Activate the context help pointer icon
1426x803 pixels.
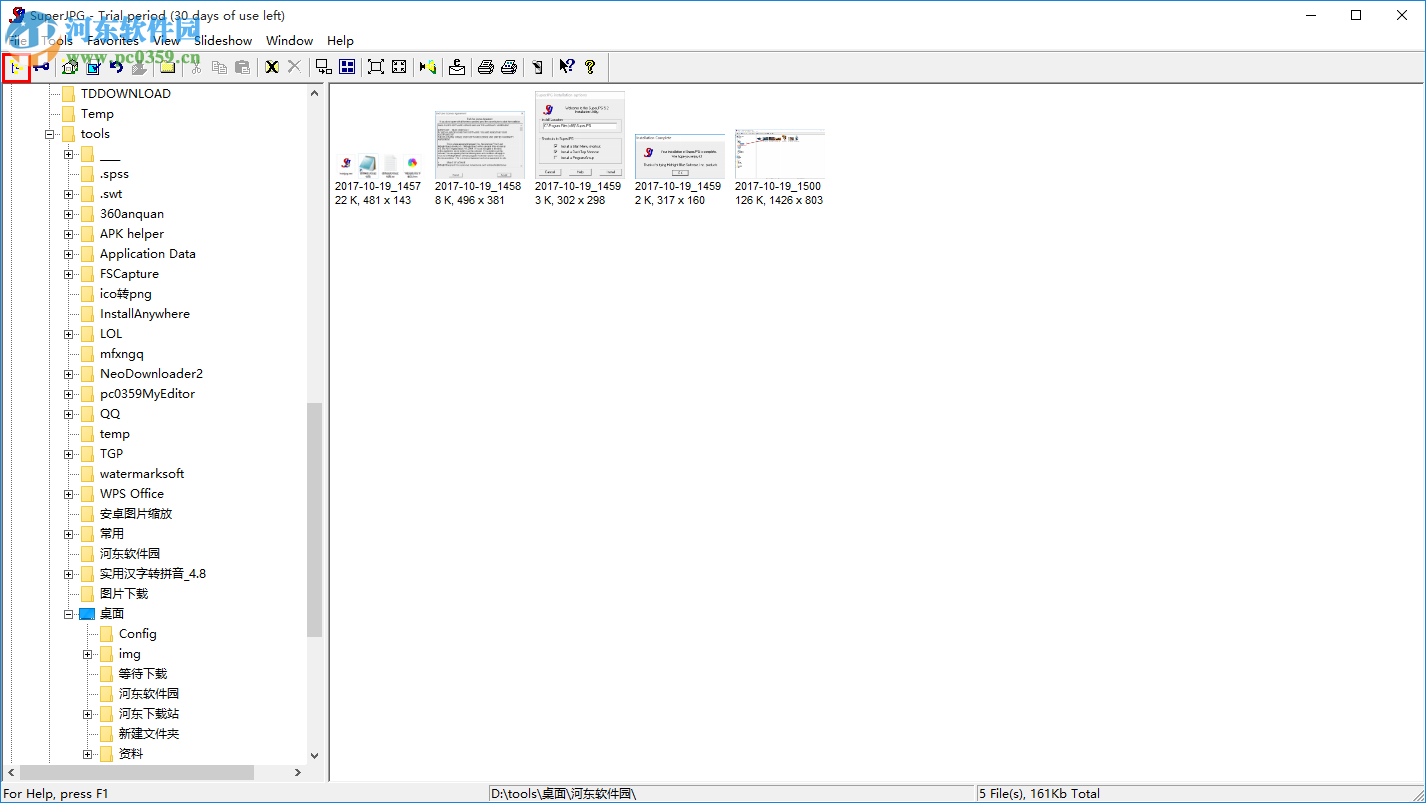click(567, 67)
